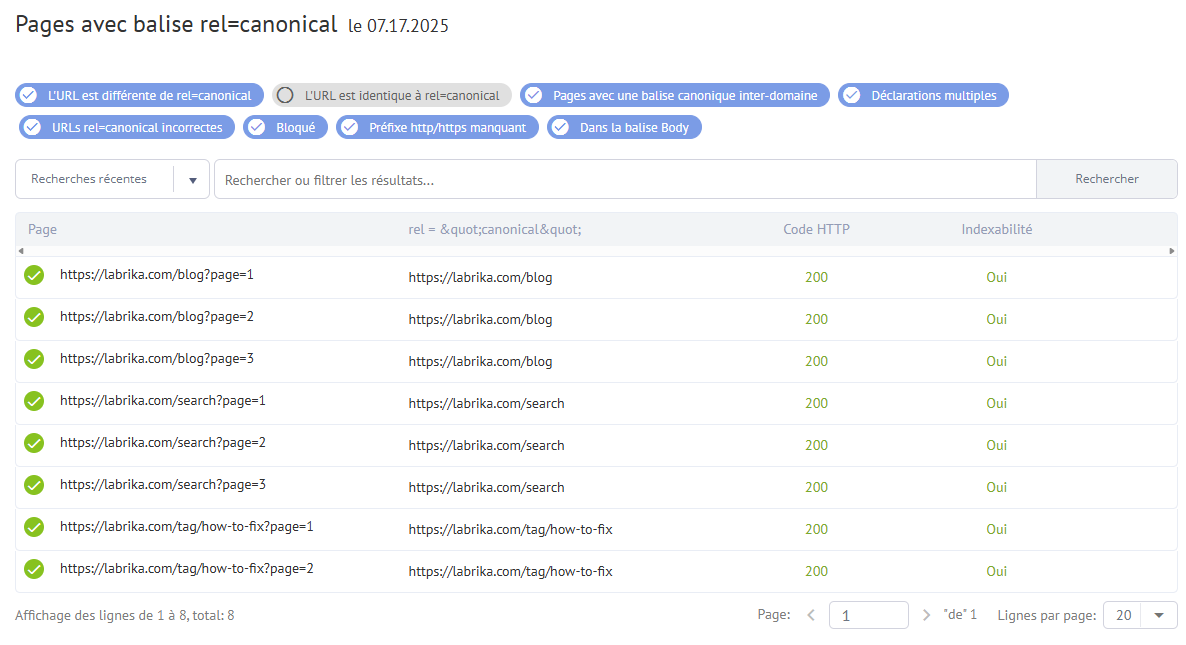
Task: Click right arrow of horizontal table scrollbar
Action: point(1172,251)
